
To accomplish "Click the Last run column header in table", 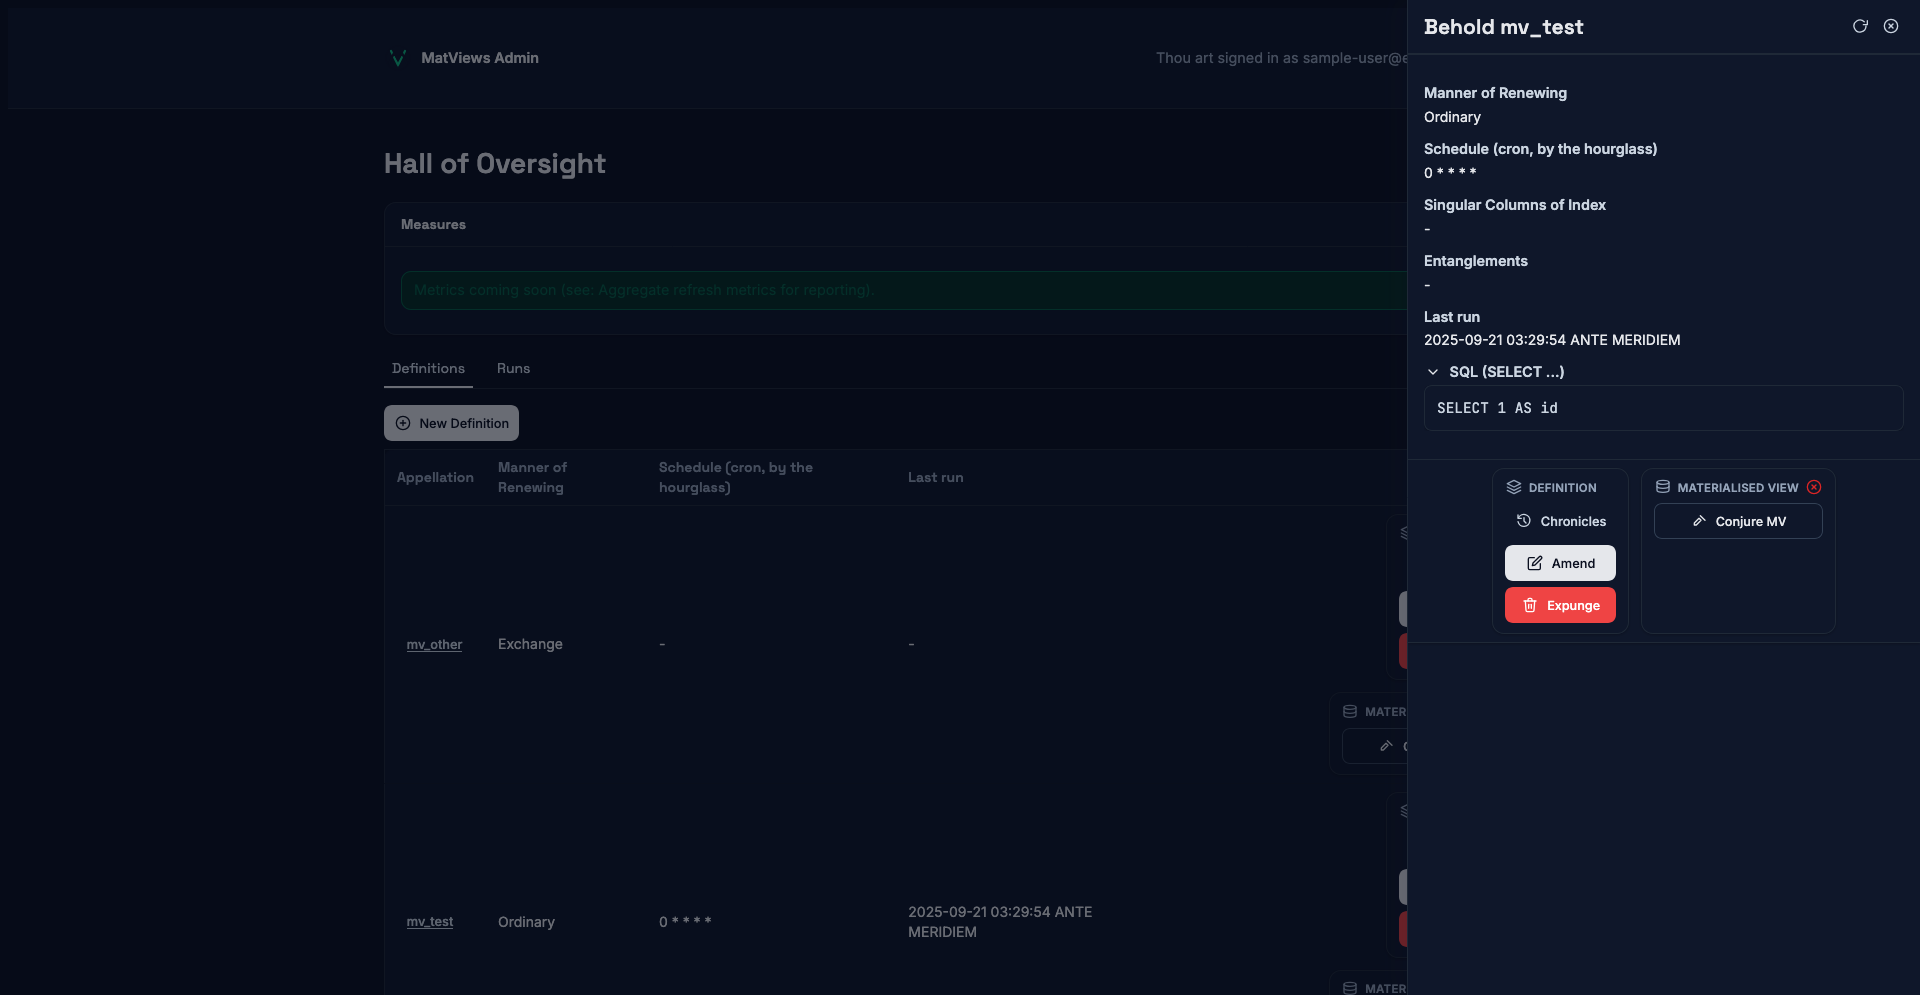I will (935, 478).
